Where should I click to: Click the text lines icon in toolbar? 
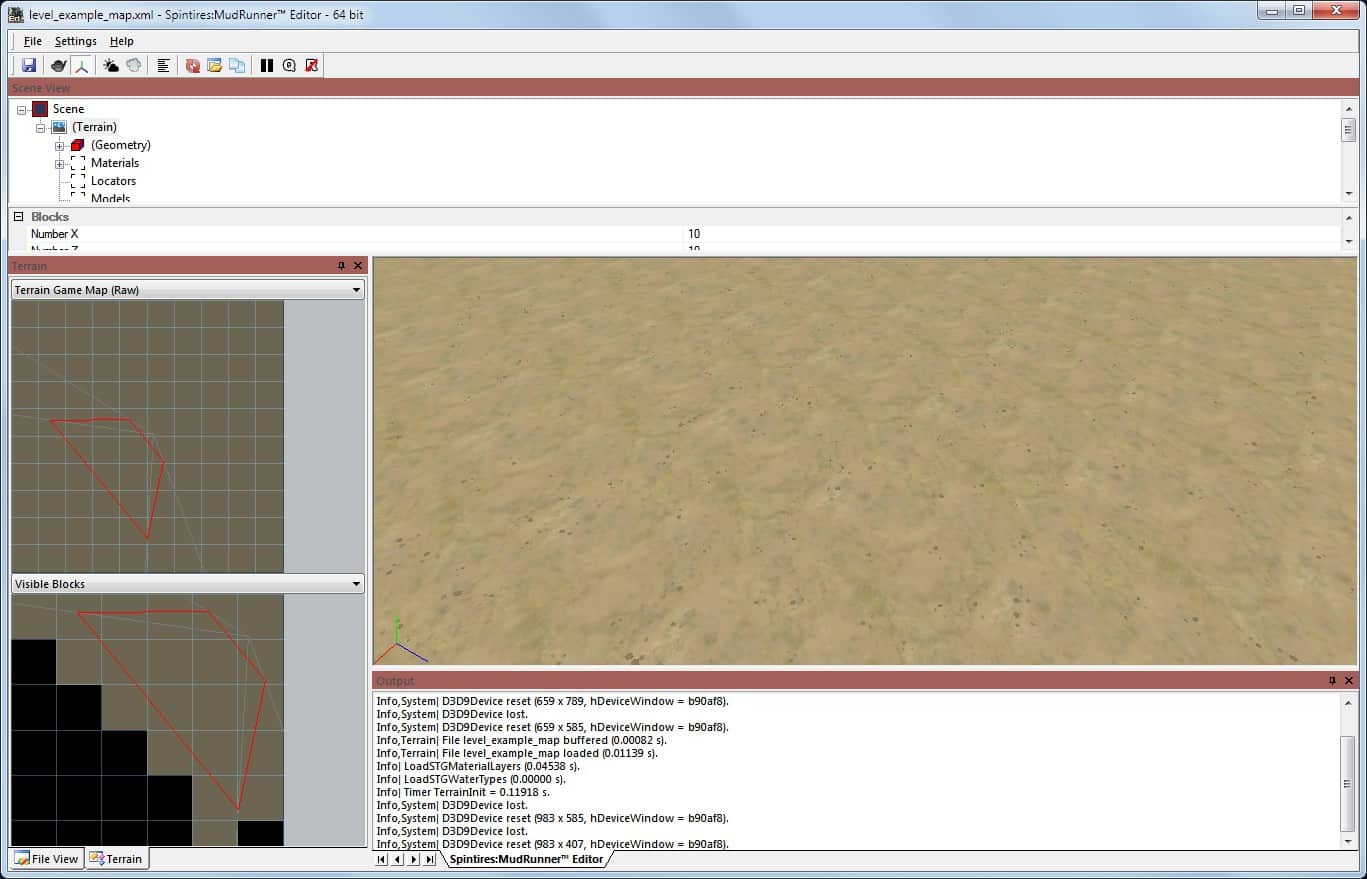tap(164, 65)
